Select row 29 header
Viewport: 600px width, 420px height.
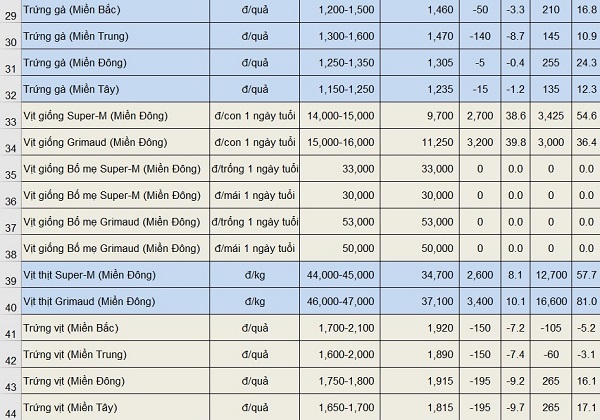pyautogui.click(x=10, y=15)
